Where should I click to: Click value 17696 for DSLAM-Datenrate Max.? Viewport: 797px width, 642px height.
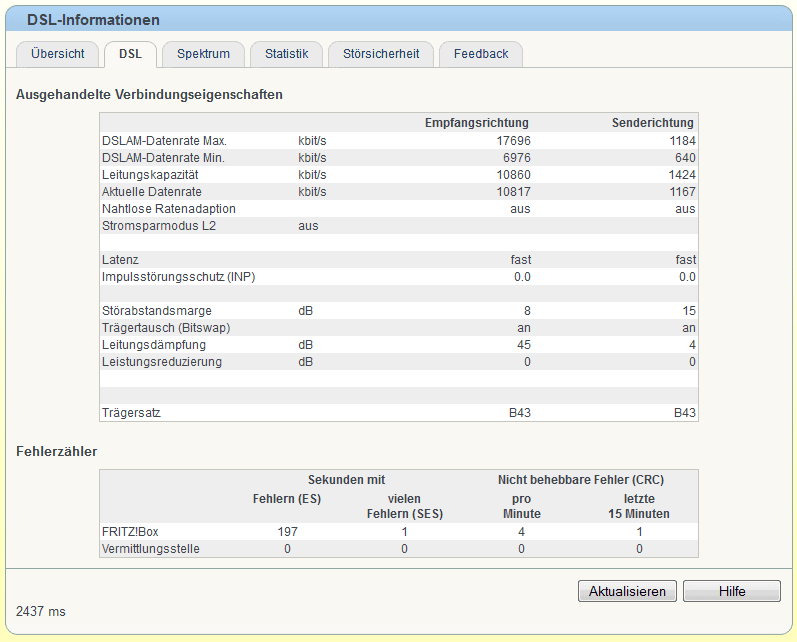(x=513, y=141)
